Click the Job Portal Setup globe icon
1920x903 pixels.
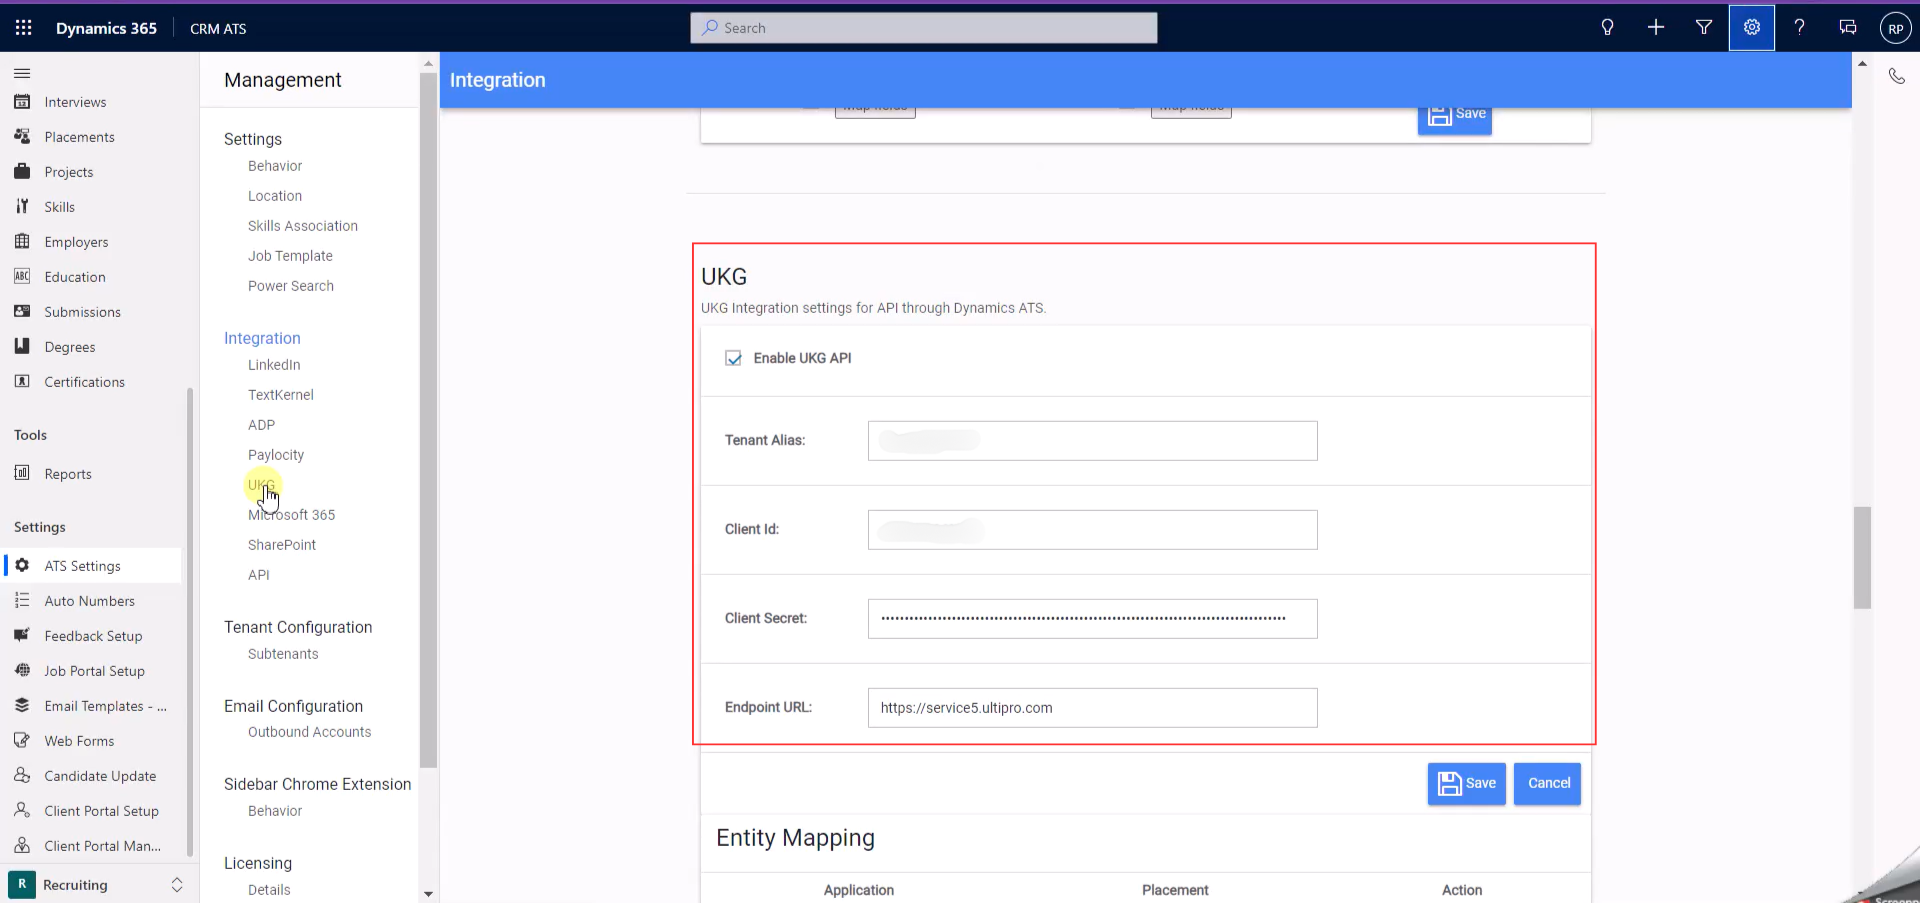tap(22, 671)
